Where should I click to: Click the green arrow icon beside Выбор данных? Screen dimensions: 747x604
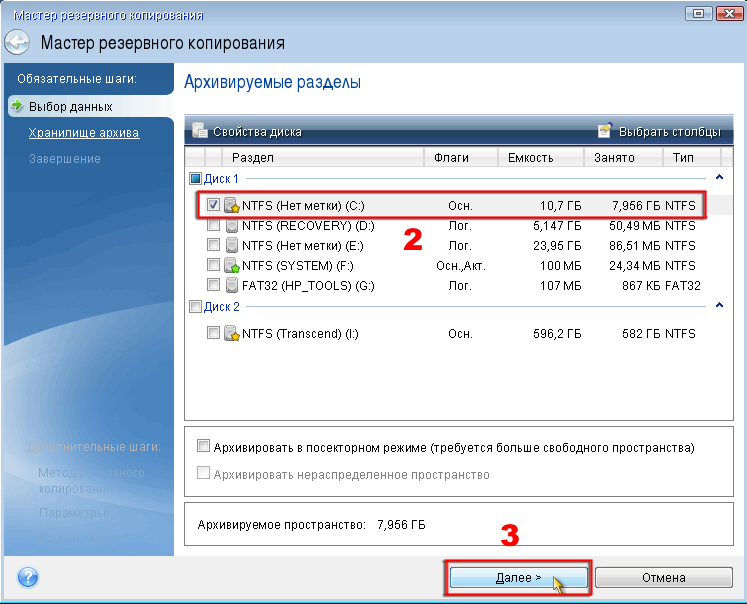coord(17,105)
